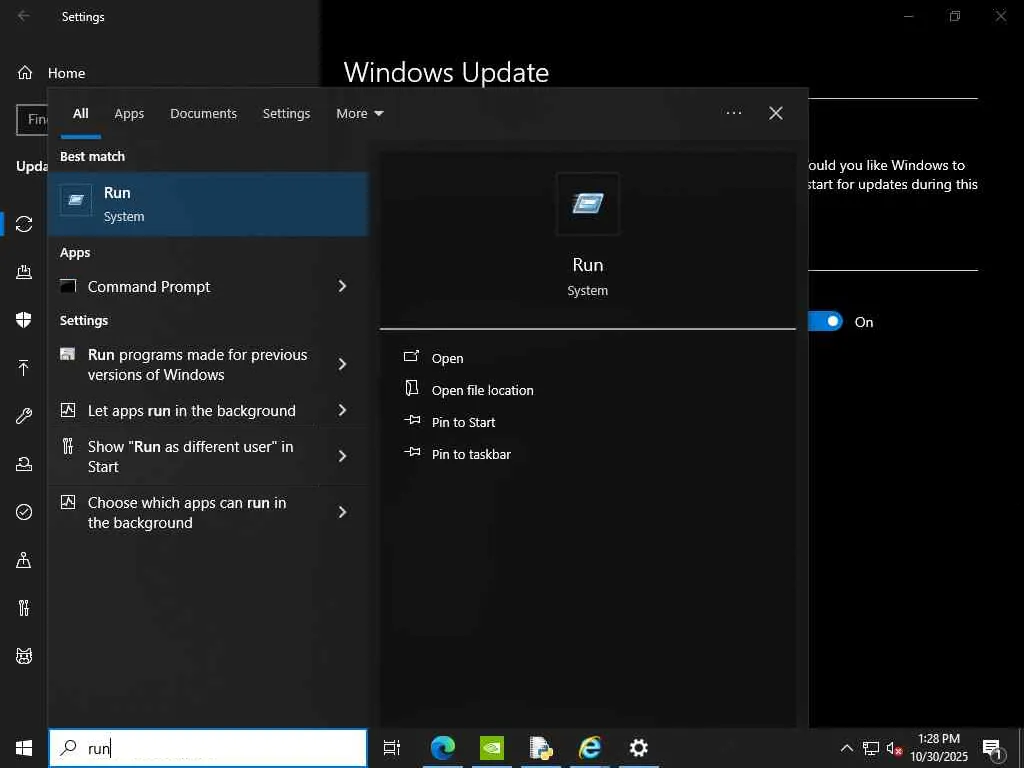Open notification center icon

[992, 749]
